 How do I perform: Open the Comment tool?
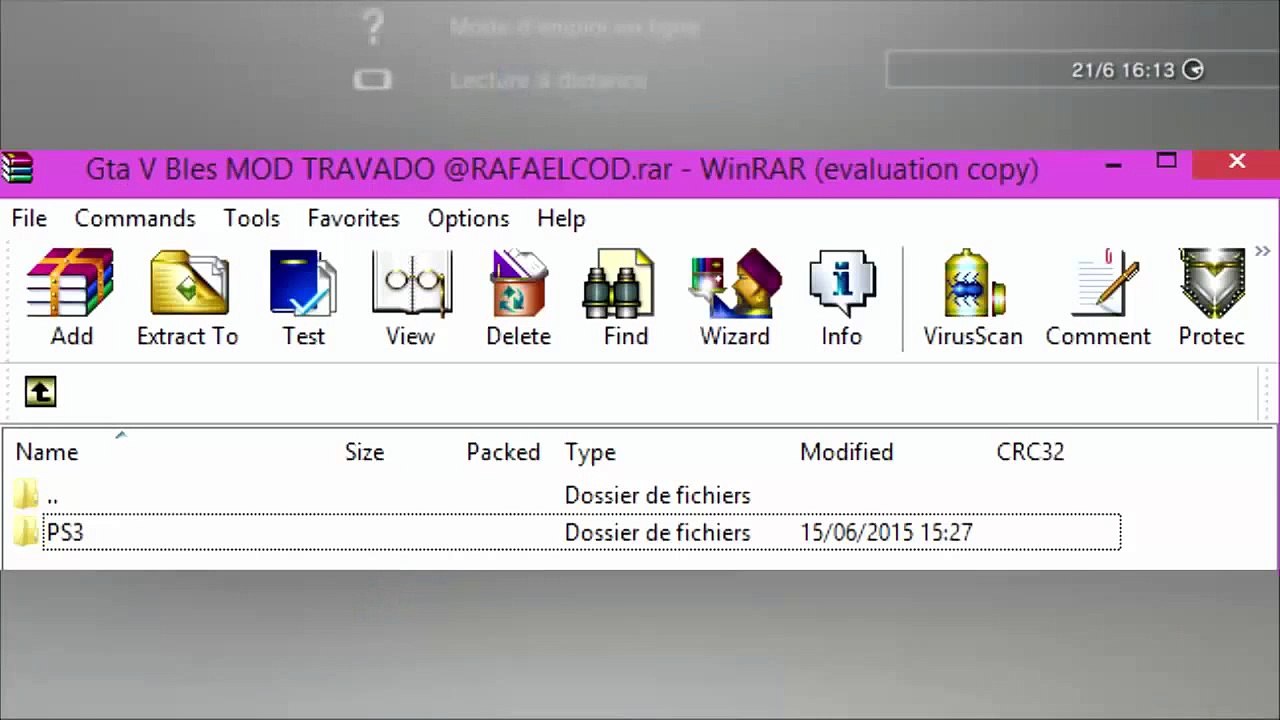point(1098,297)
